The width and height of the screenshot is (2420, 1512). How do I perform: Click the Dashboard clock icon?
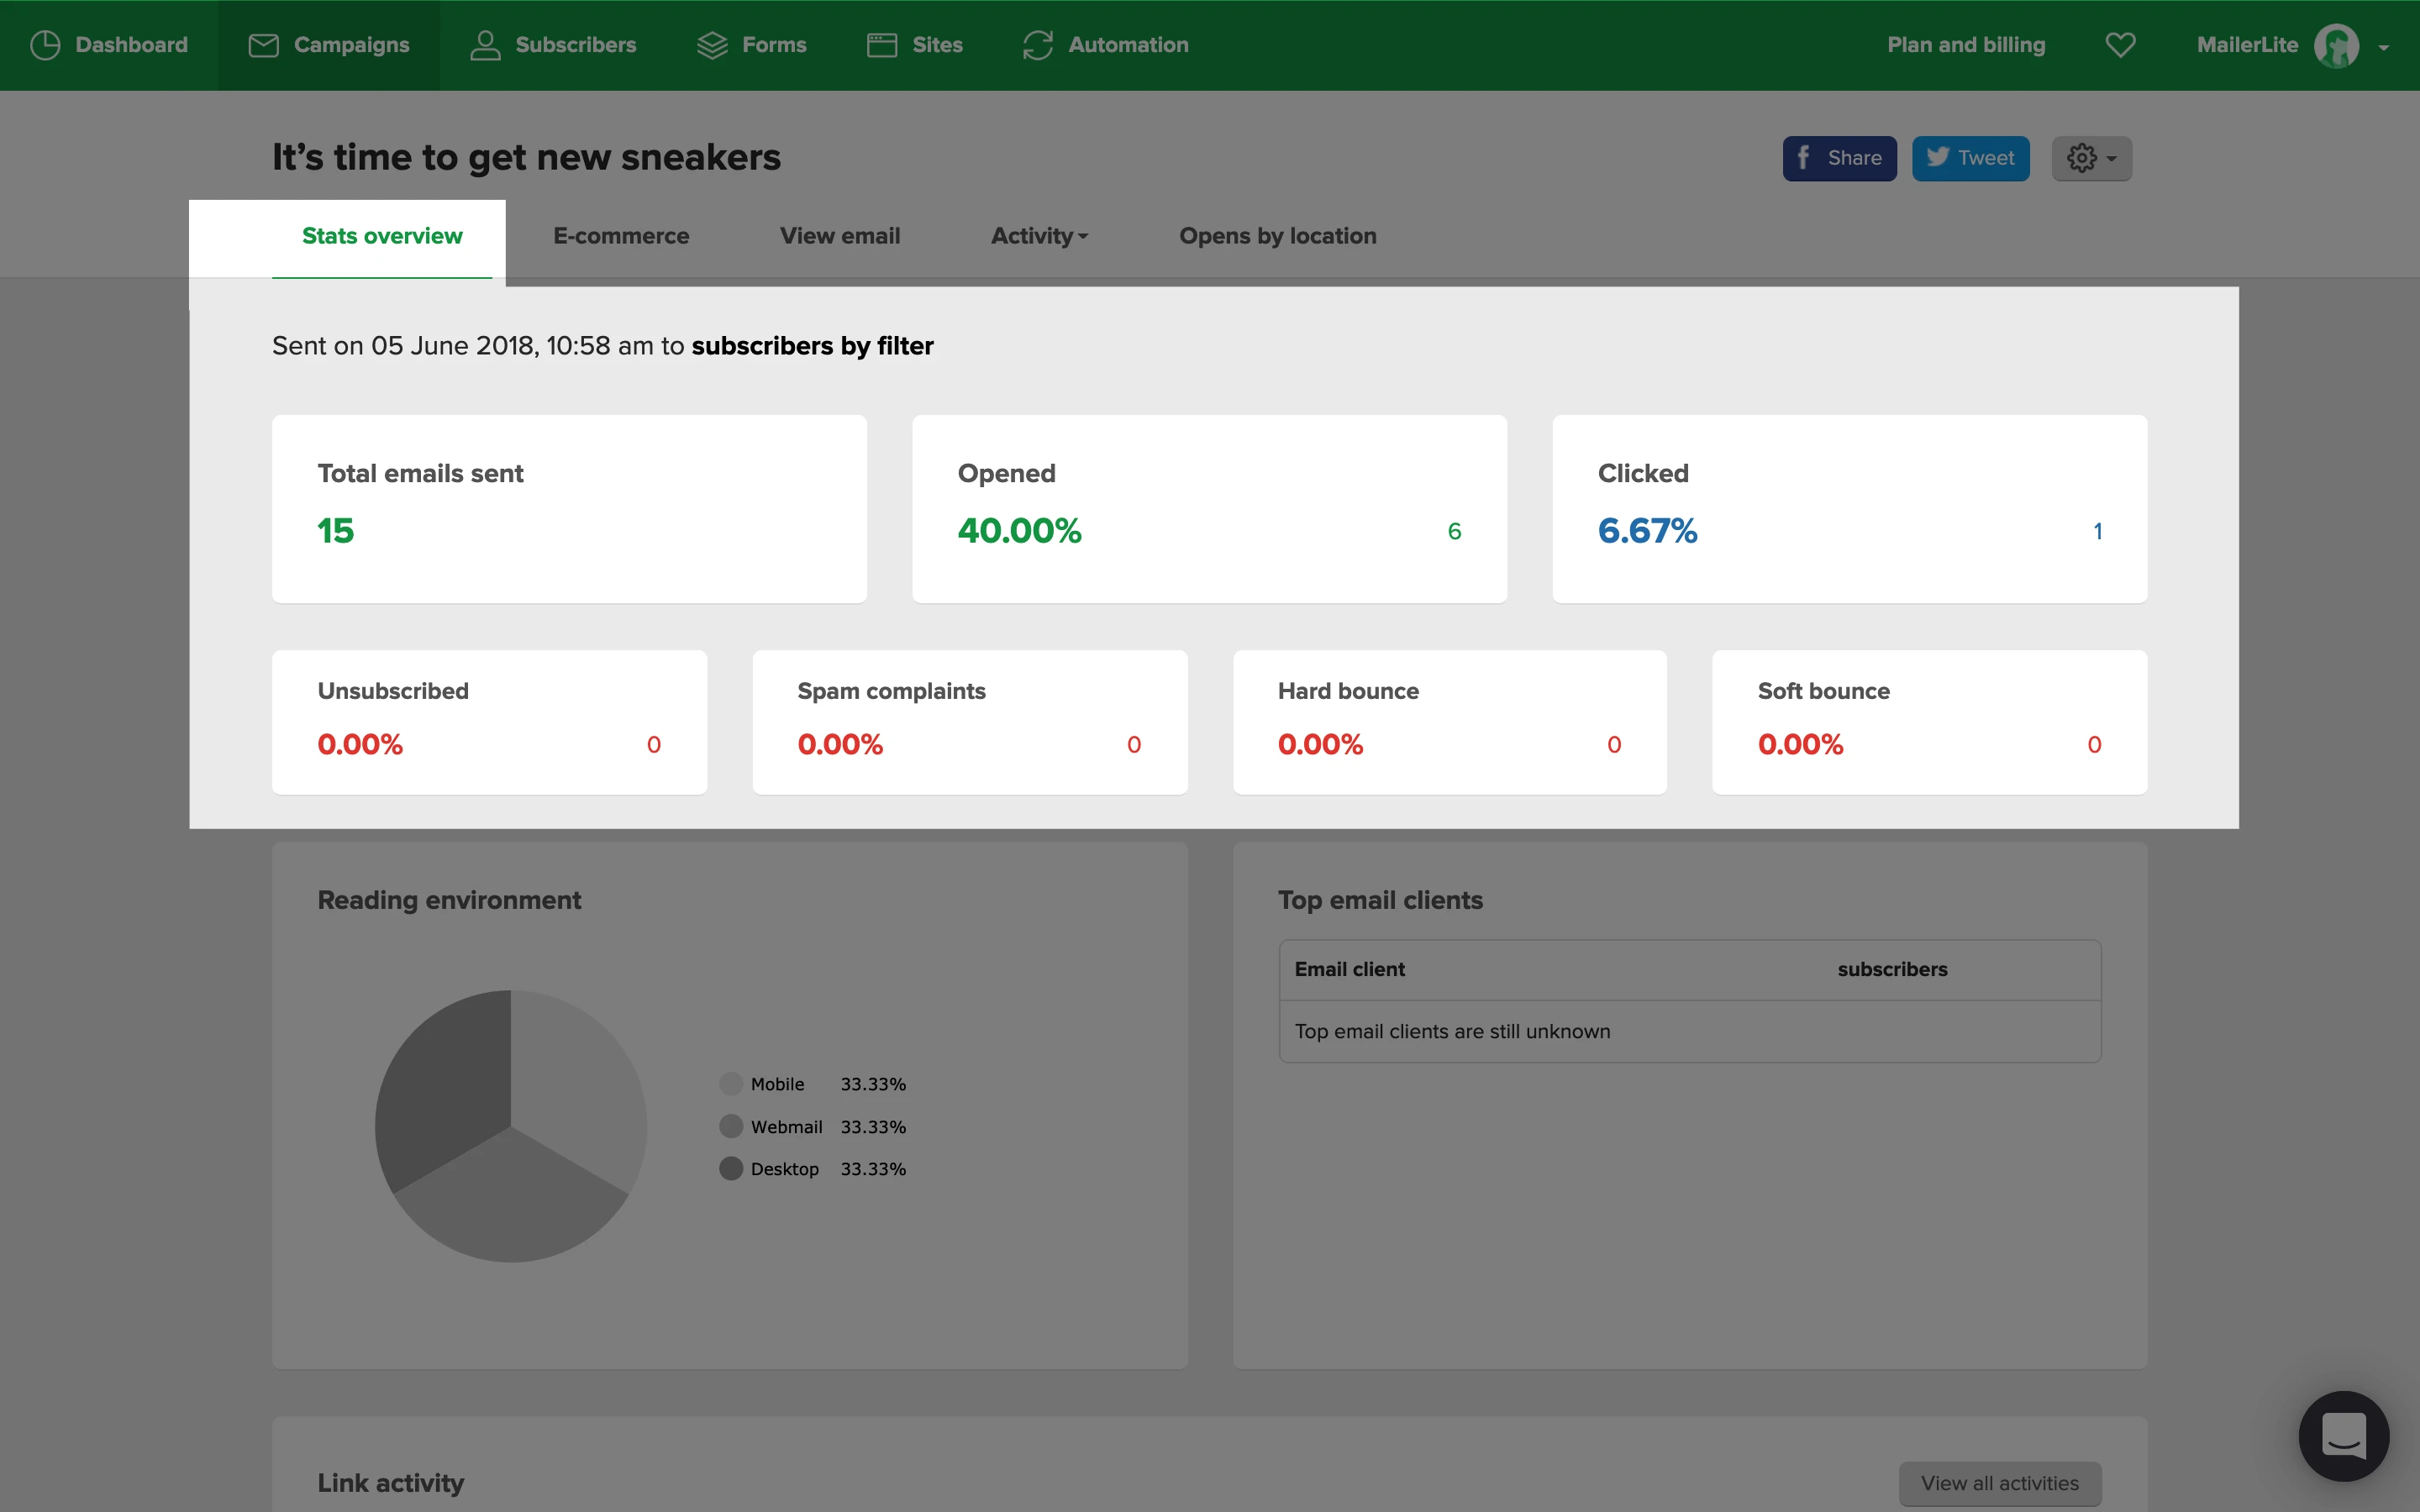[x=45, y=45]
